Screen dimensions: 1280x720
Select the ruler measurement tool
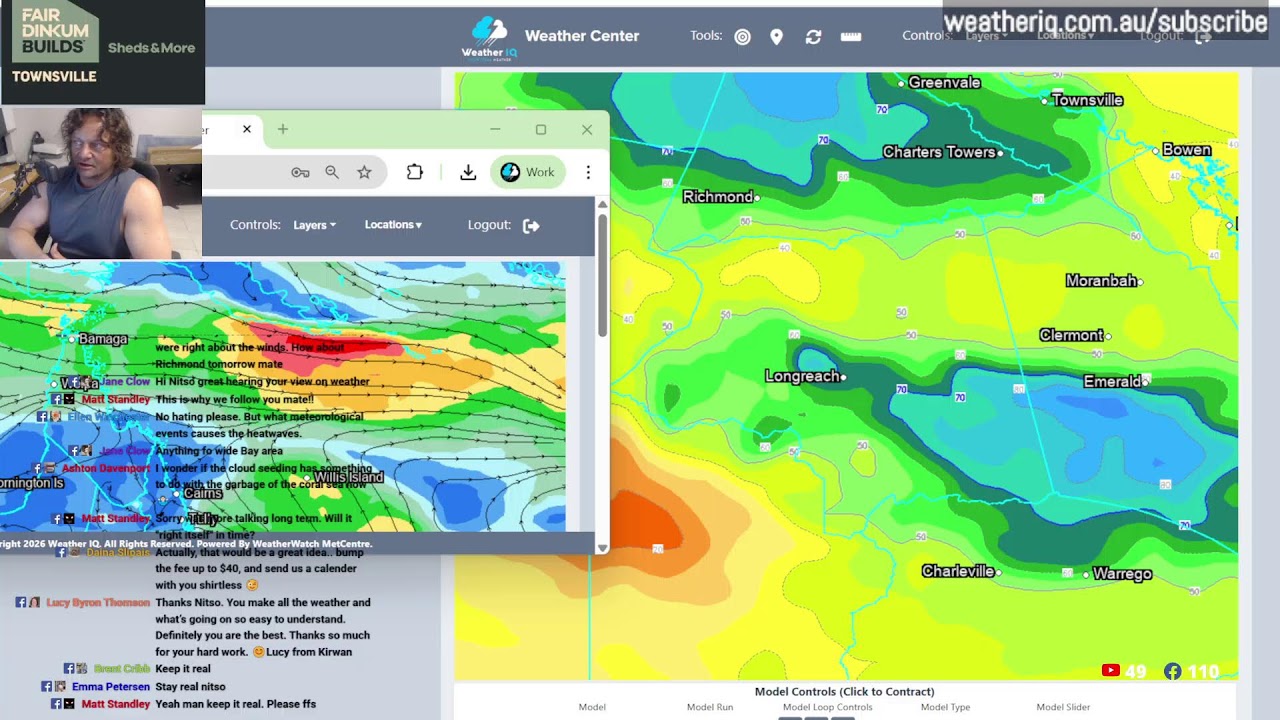coord(851,37)
